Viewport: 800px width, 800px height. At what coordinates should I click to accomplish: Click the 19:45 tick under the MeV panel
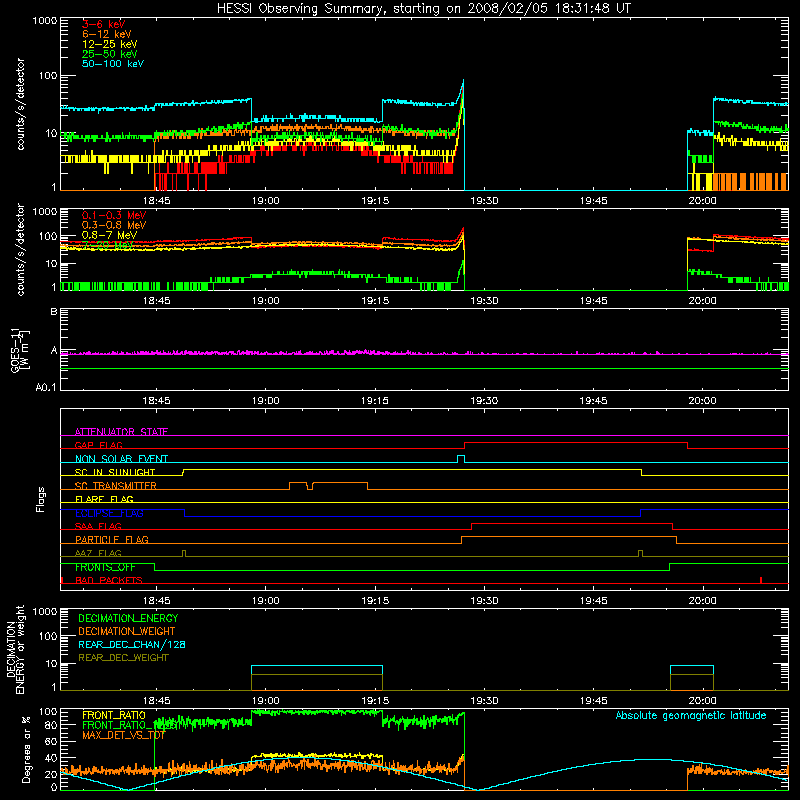click(593, 301)
